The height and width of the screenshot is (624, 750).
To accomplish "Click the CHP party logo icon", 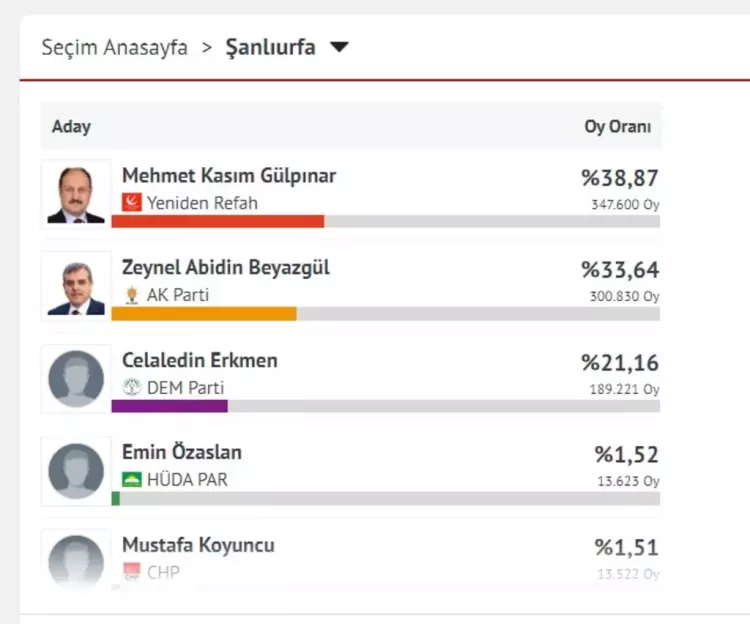I will point(132,572).
